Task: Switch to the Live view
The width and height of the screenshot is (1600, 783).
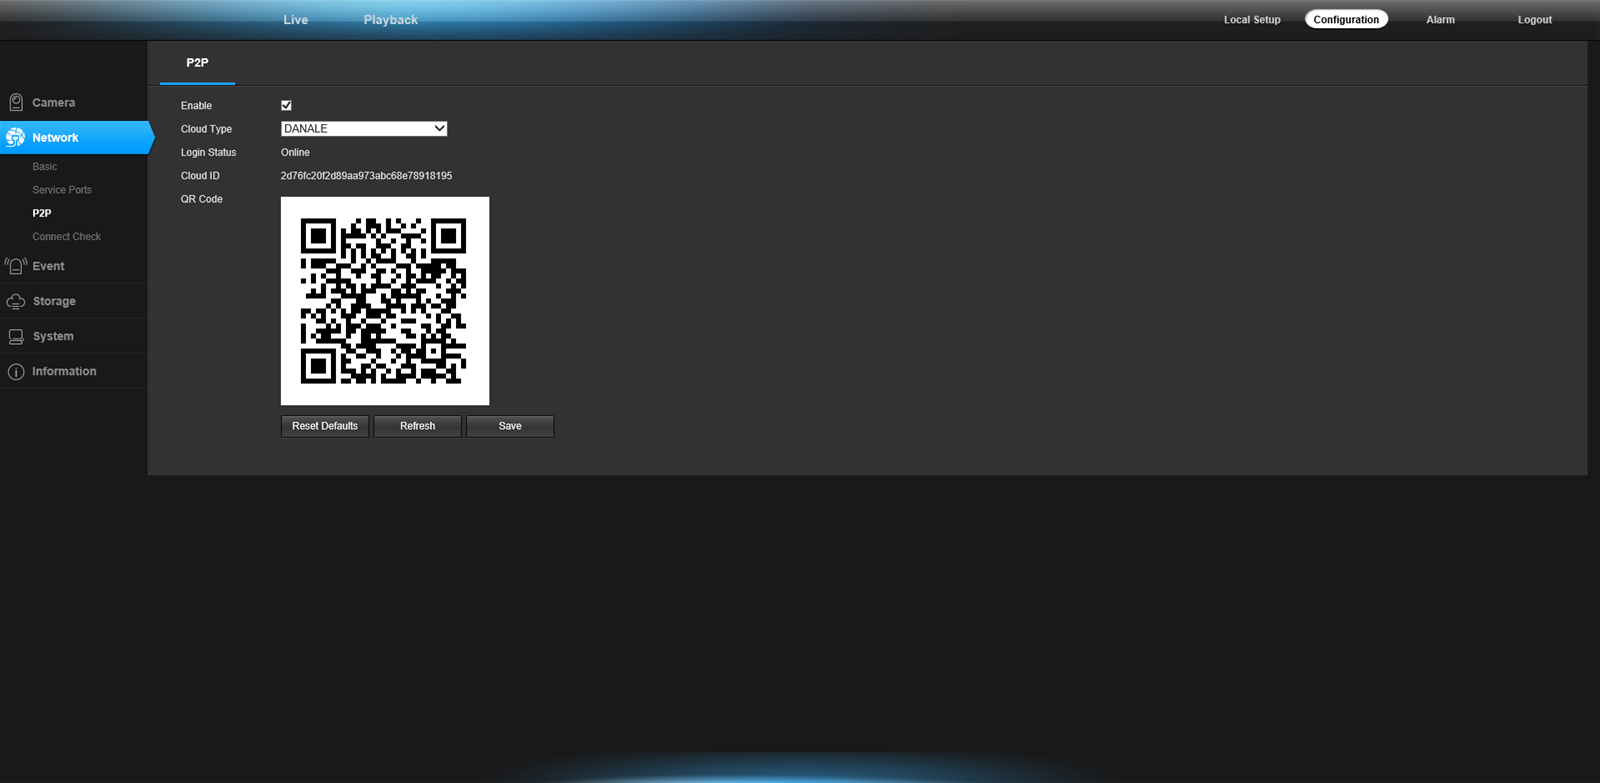Action: 295,20
